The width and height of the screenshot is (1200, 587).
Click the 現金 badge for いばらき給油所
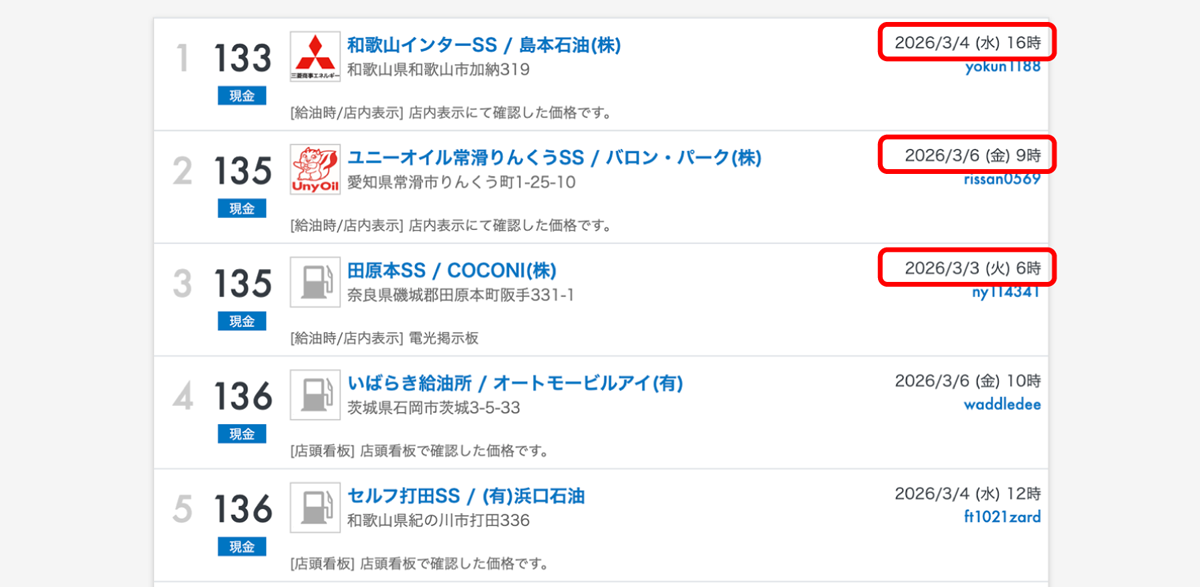pos(242,435)
